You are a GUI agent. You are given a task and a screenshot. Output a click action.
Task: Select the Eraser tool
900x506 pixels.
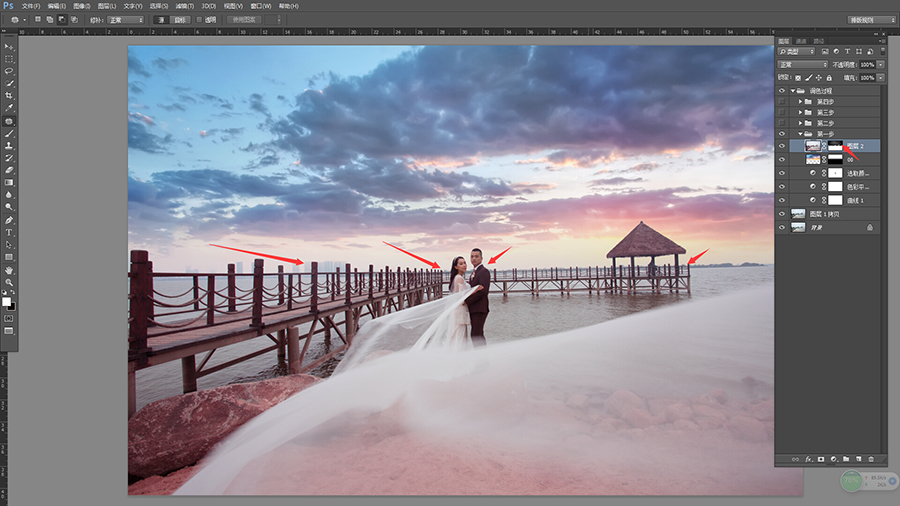(9, 170)
